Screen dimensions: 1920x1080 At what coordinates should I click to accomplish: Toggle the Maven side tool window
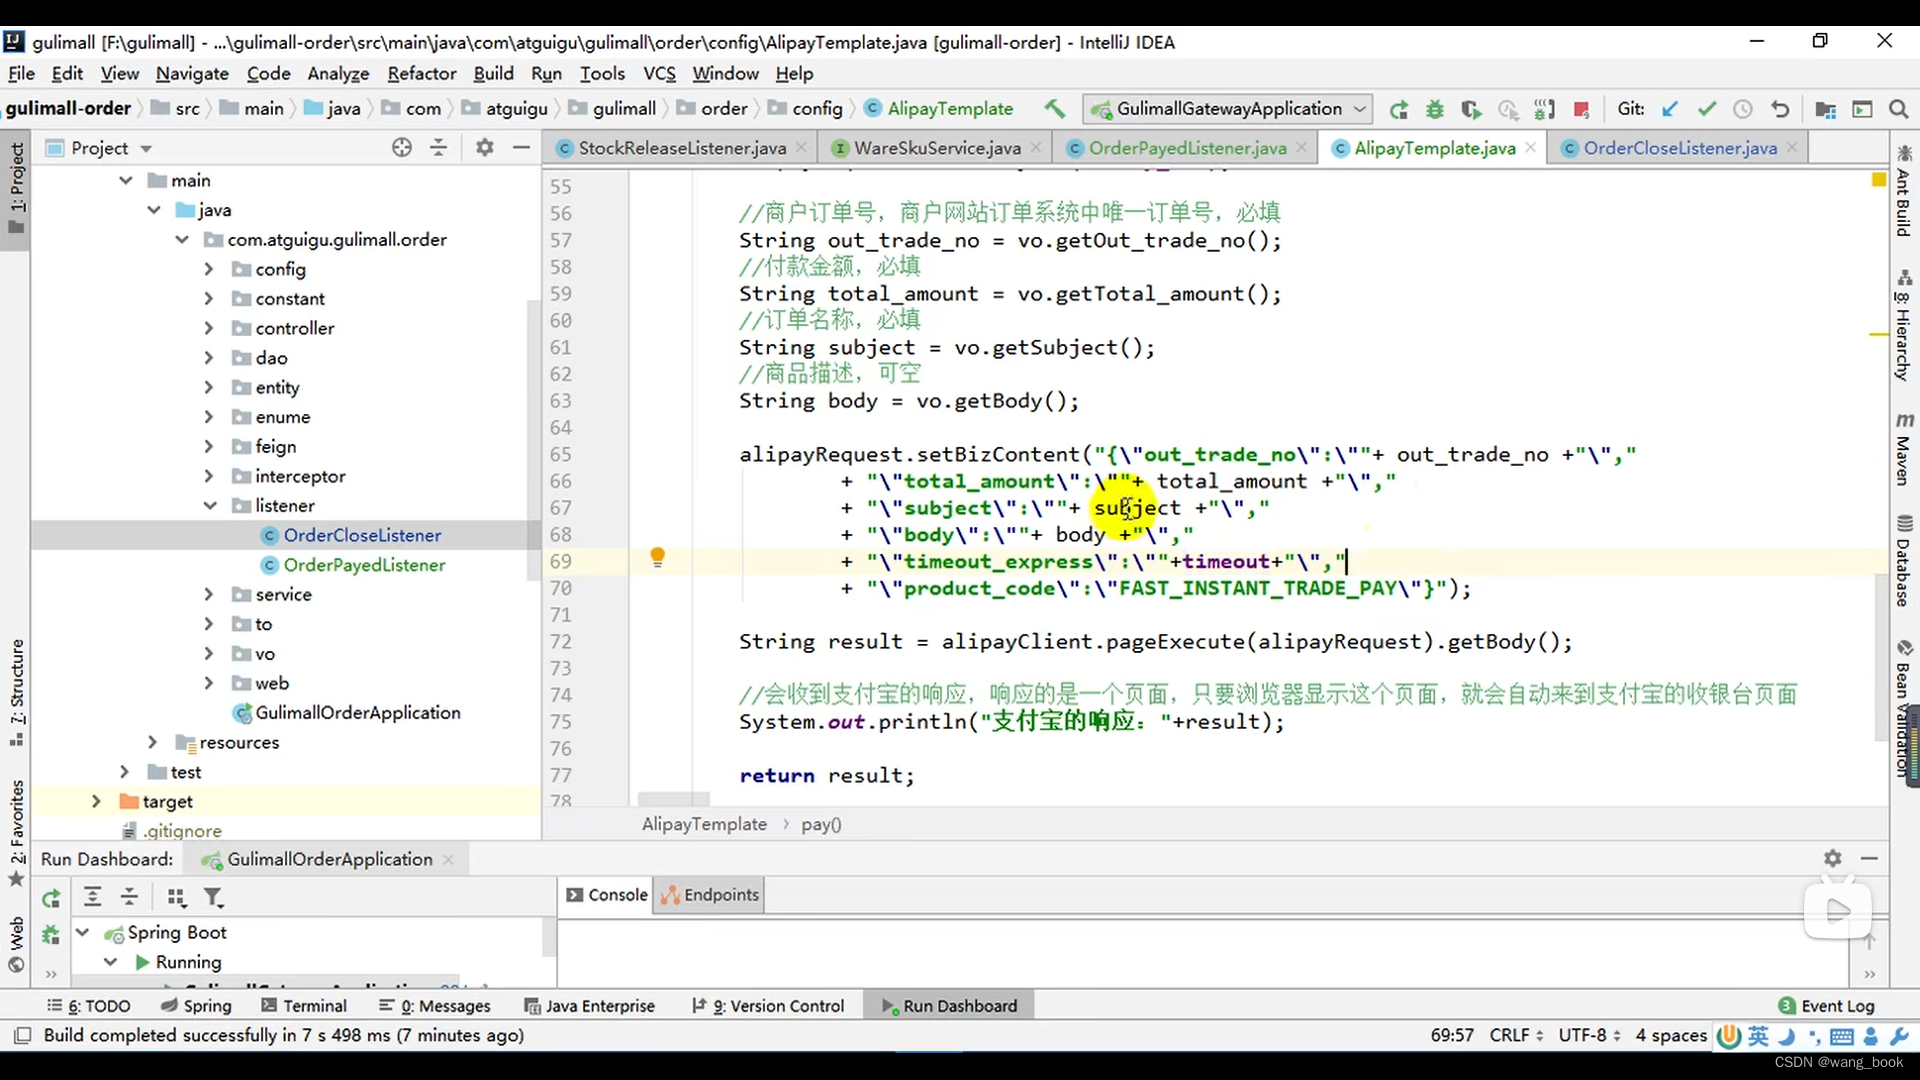[x=1903, y=448]
